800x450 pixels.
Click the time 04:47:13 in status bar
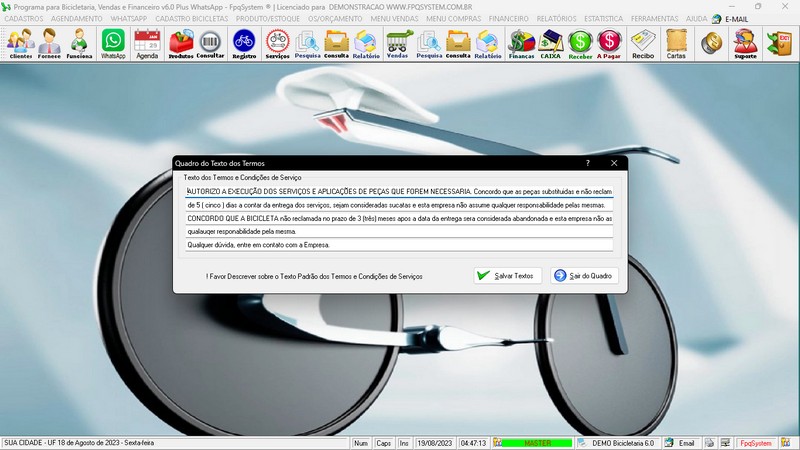point(473,443)
